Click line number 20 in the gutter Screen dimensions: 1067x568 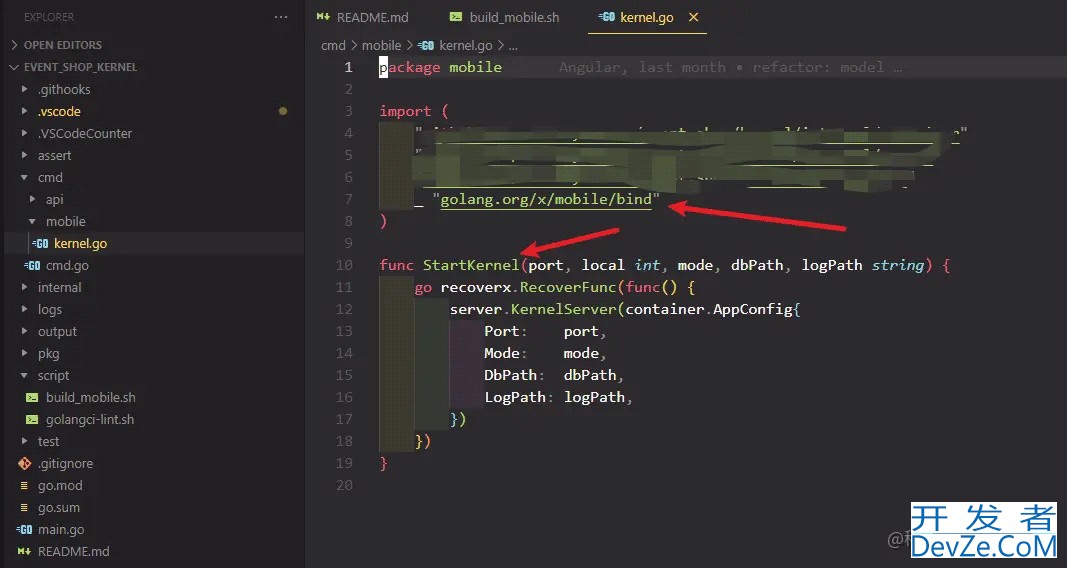click(x=344, y=485)
